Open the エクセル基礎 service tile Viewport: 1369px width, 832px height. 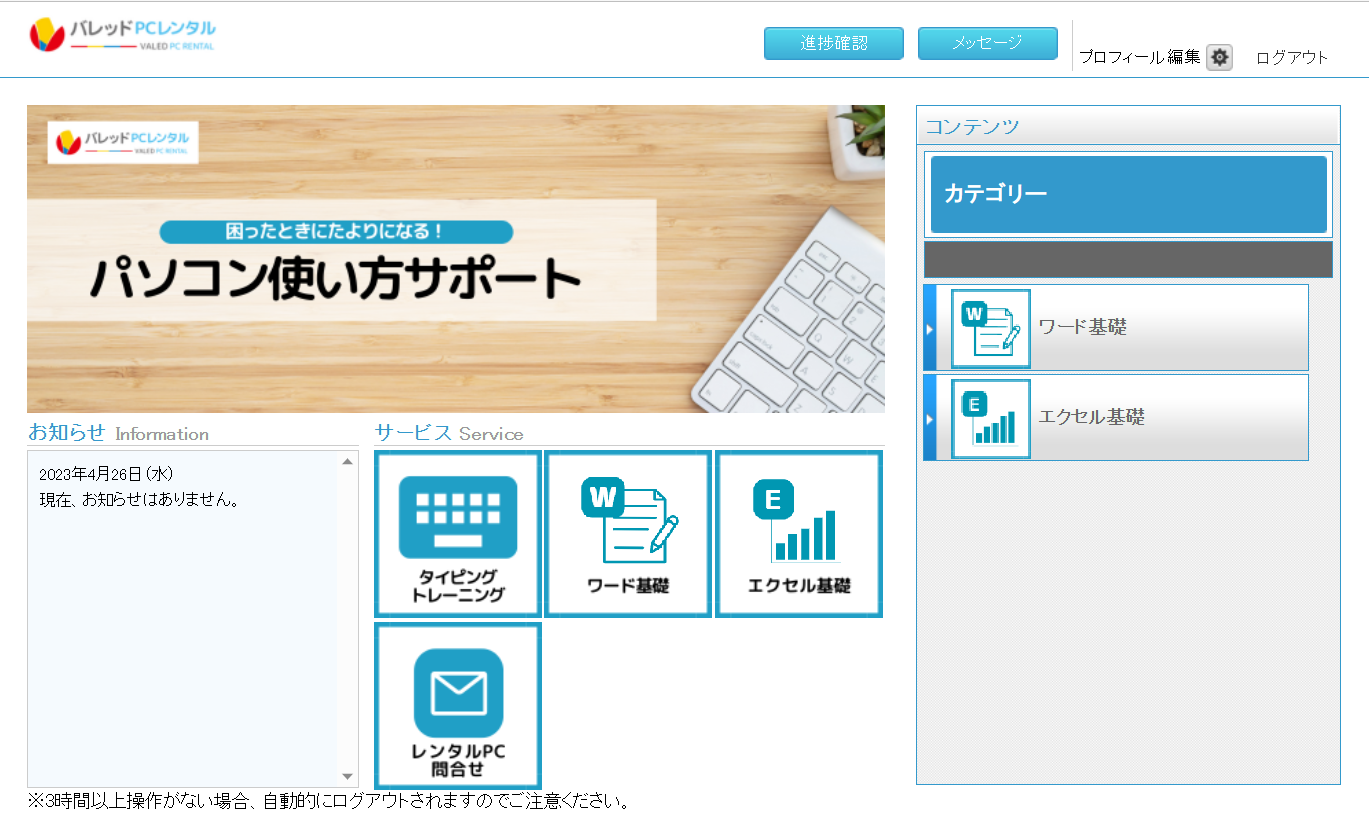[799, 534]
